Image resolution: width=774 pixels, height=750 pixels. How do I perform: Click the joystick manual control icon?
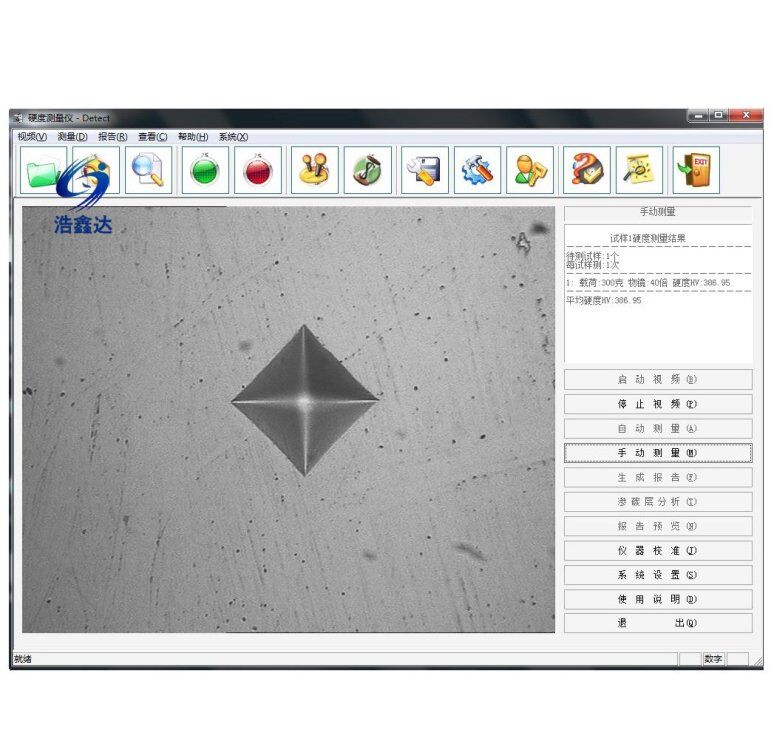pyautogui.click(x=314, y=170)
